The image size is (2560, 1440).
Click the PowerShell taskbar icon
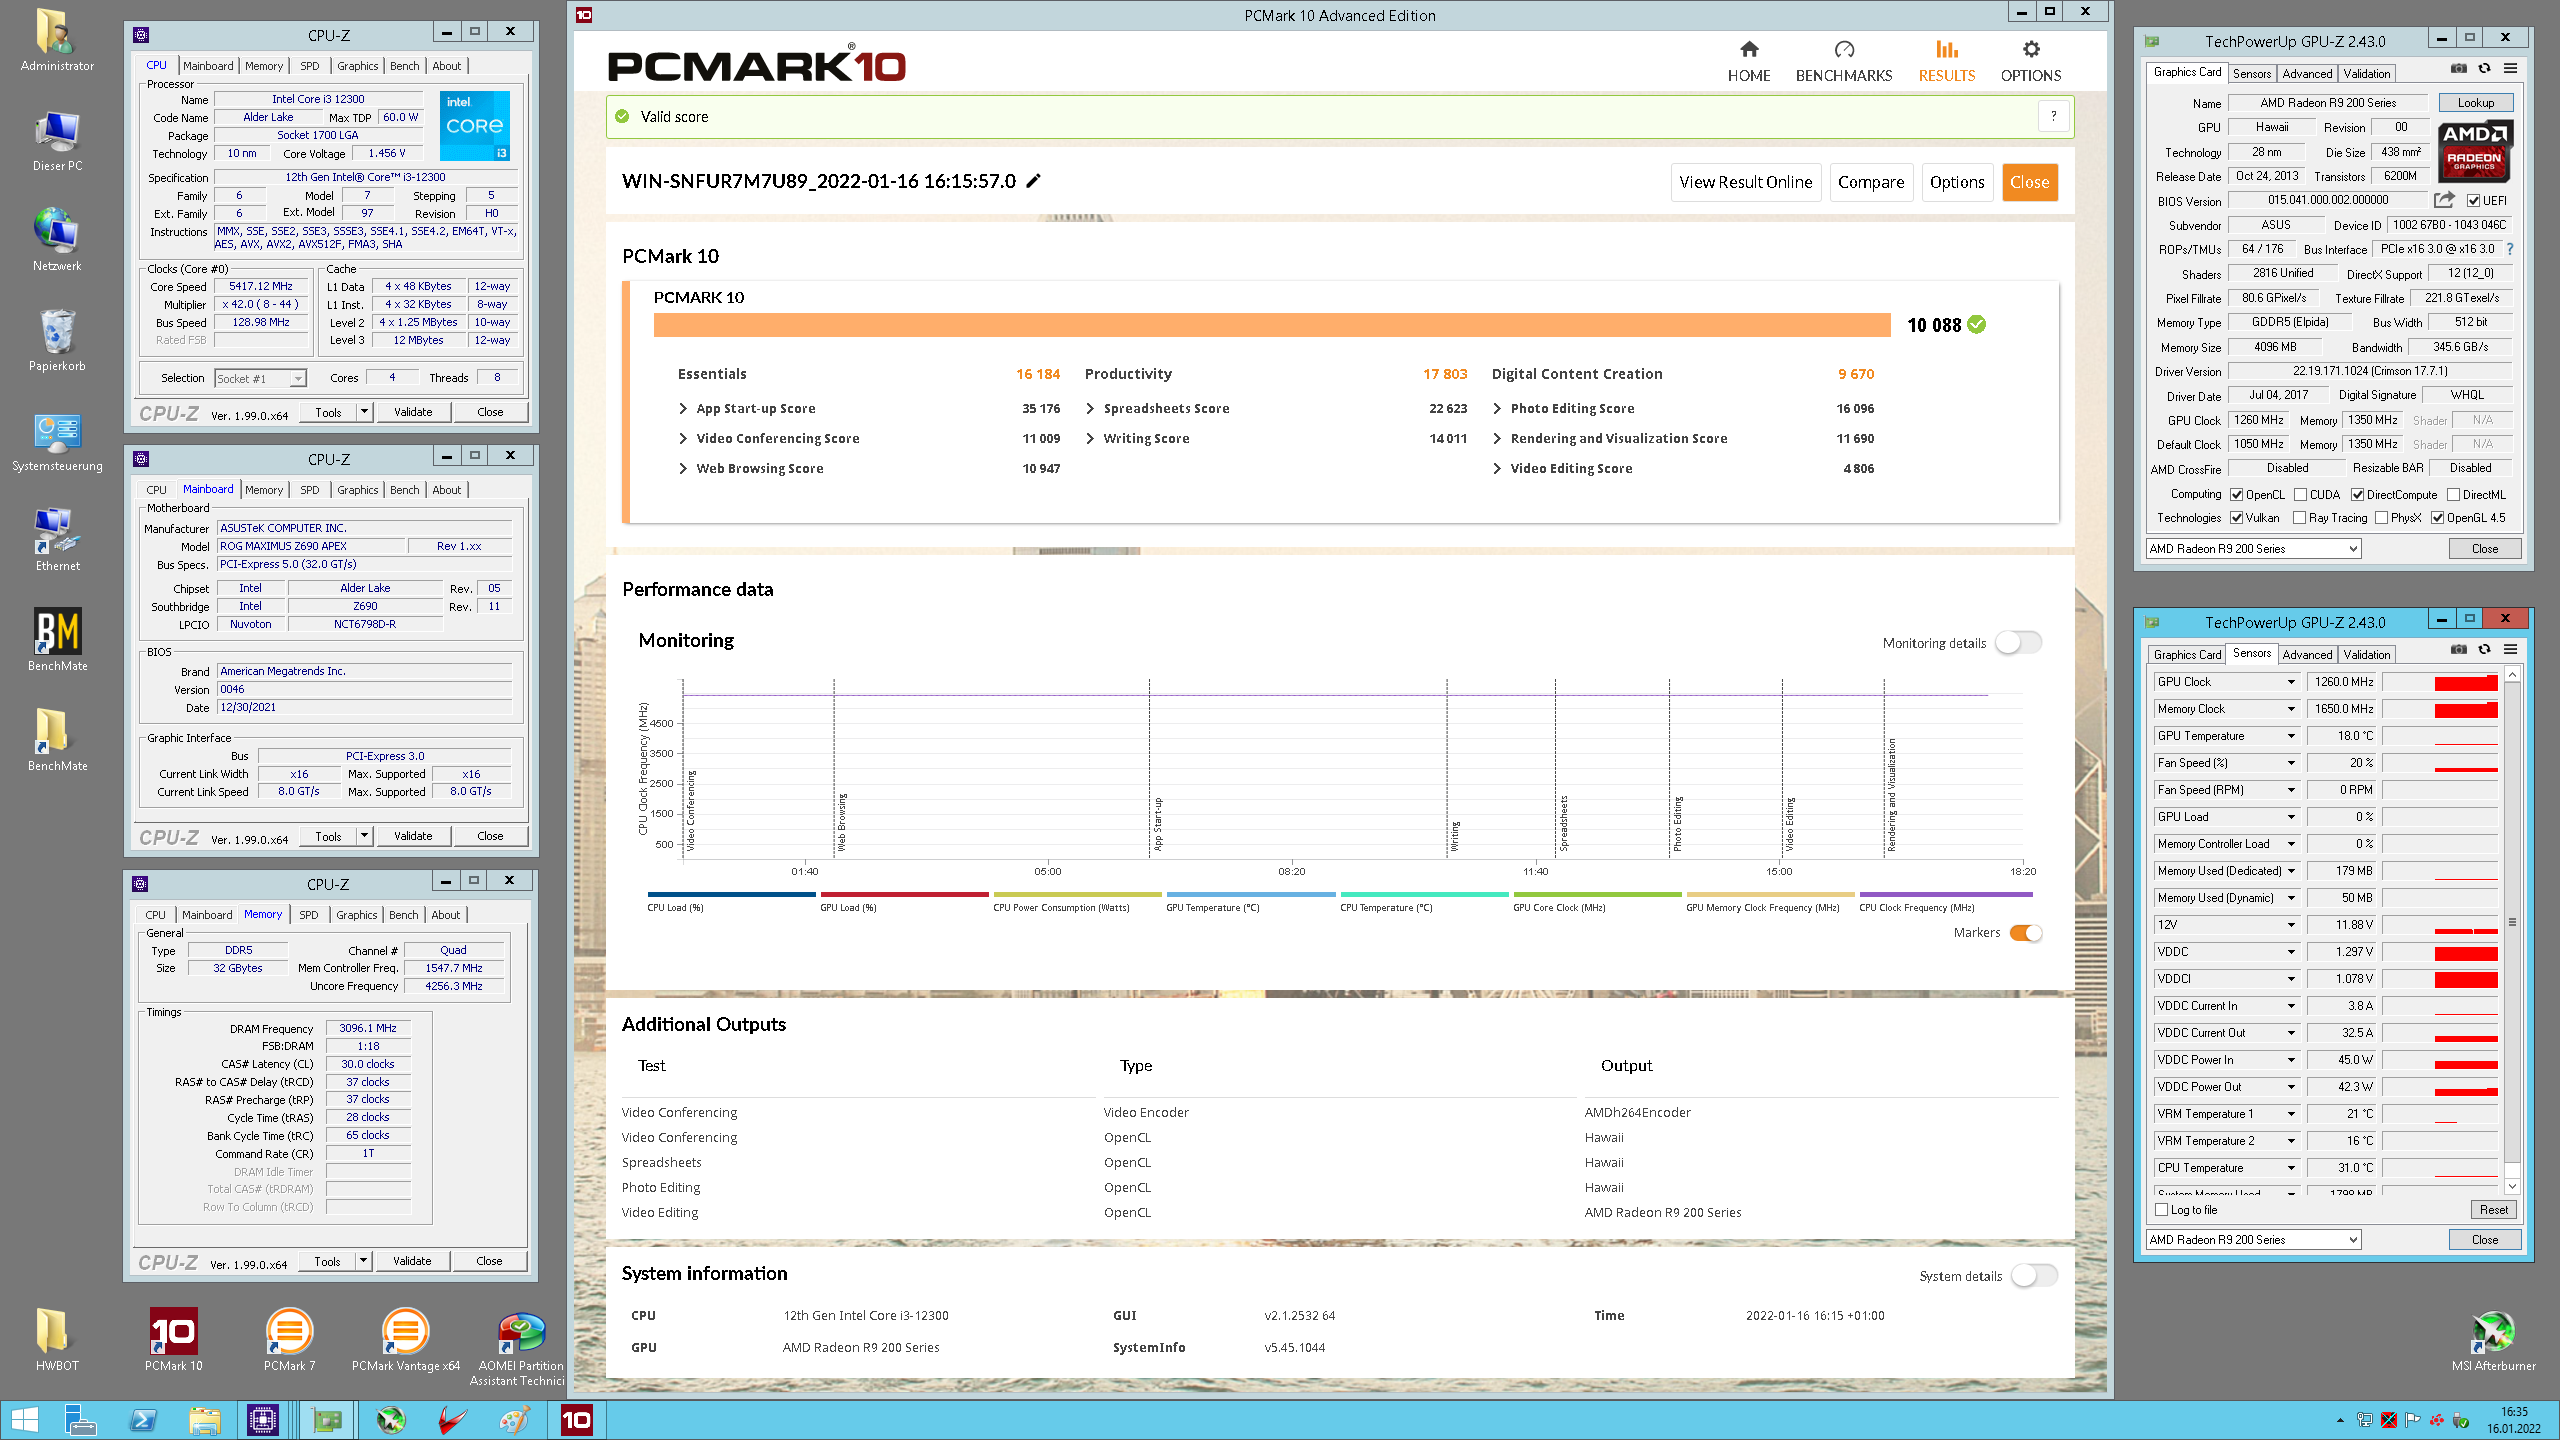(x=144, y=1420)
